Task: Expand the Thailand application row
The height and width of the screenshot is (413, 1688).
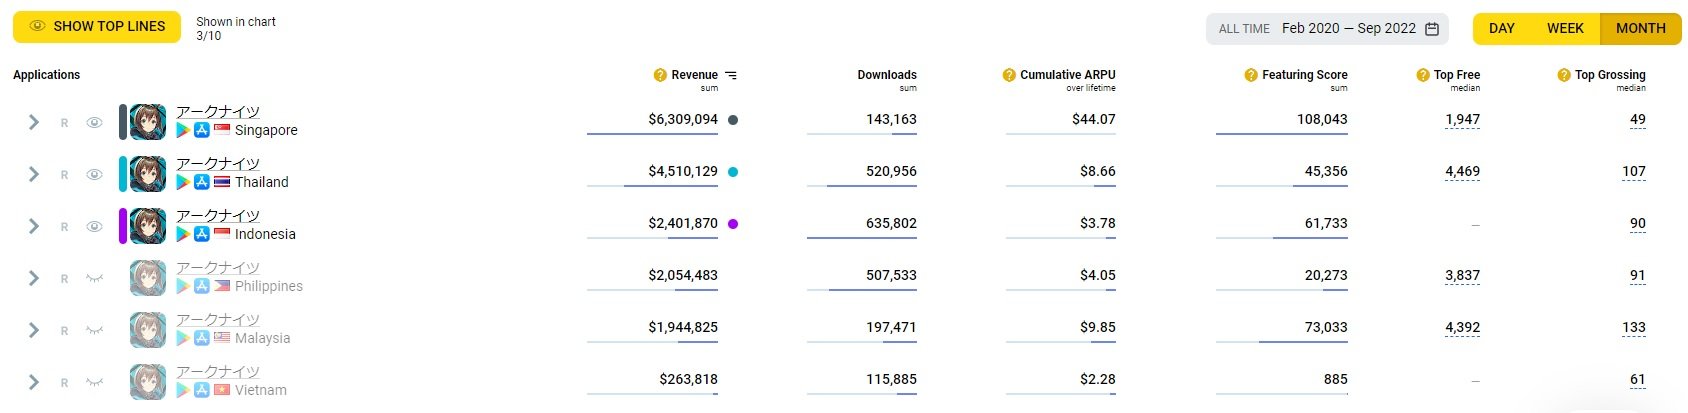Action: click(x=34, y=174)
